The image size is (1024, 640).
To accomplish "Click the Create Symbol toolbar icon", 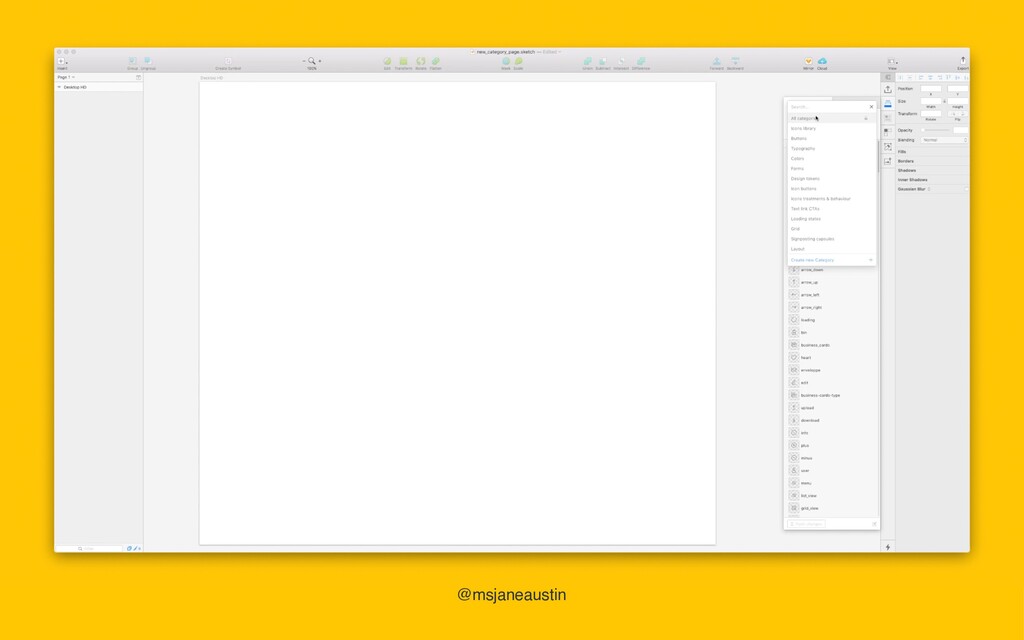I will [228, 61].
